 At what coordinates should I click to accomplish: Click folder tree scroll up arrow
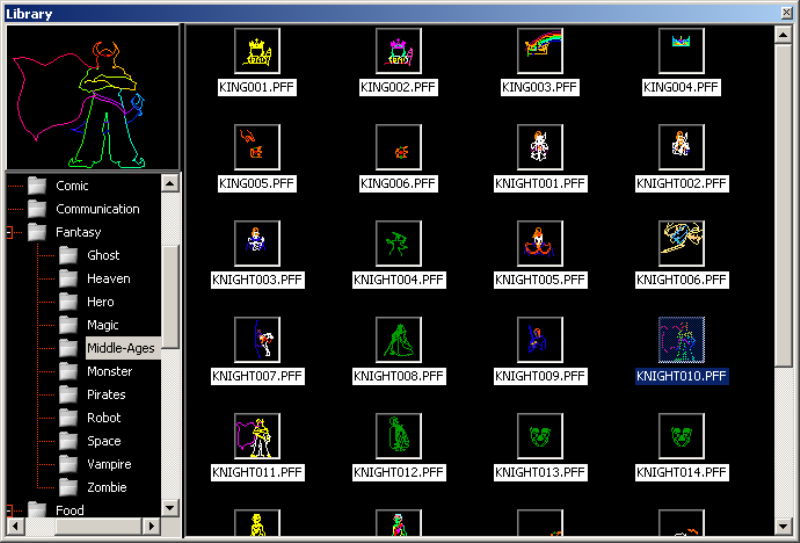tap(170, 183)
